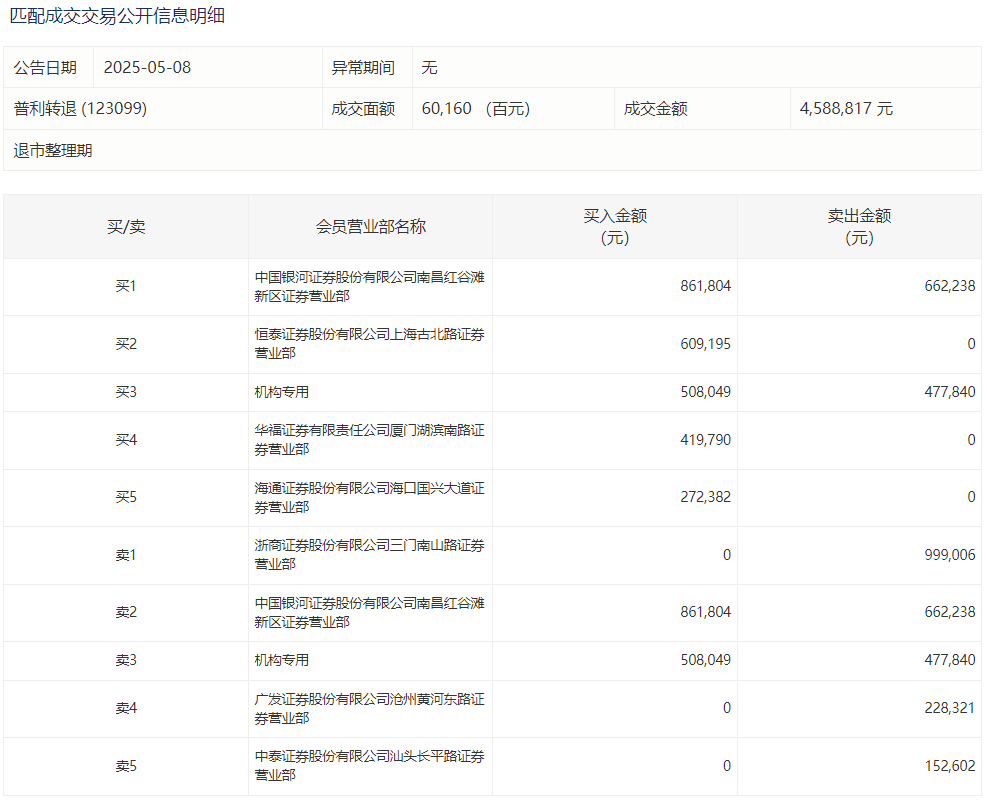Click the 会员营业部名称 column header
The width and height of the screenshot is (987, 805).
pos(370,227)
